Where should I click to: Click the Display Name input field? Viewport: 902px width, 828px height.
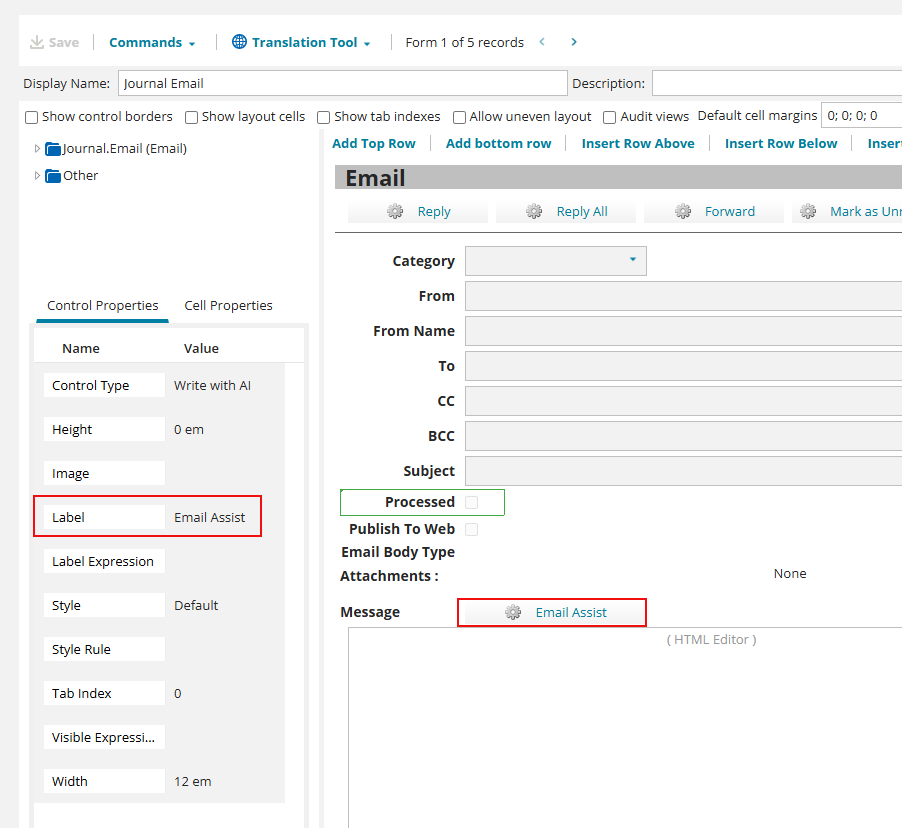pyautogui.click(x=342, y=83)
